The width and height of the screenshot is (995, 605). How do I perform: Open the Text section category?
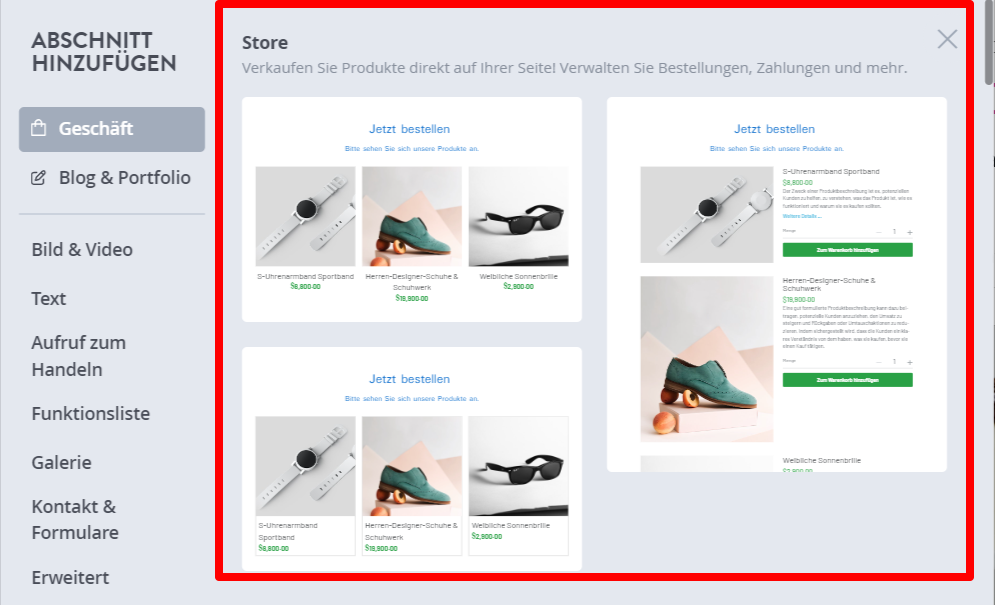pos(49,298)
